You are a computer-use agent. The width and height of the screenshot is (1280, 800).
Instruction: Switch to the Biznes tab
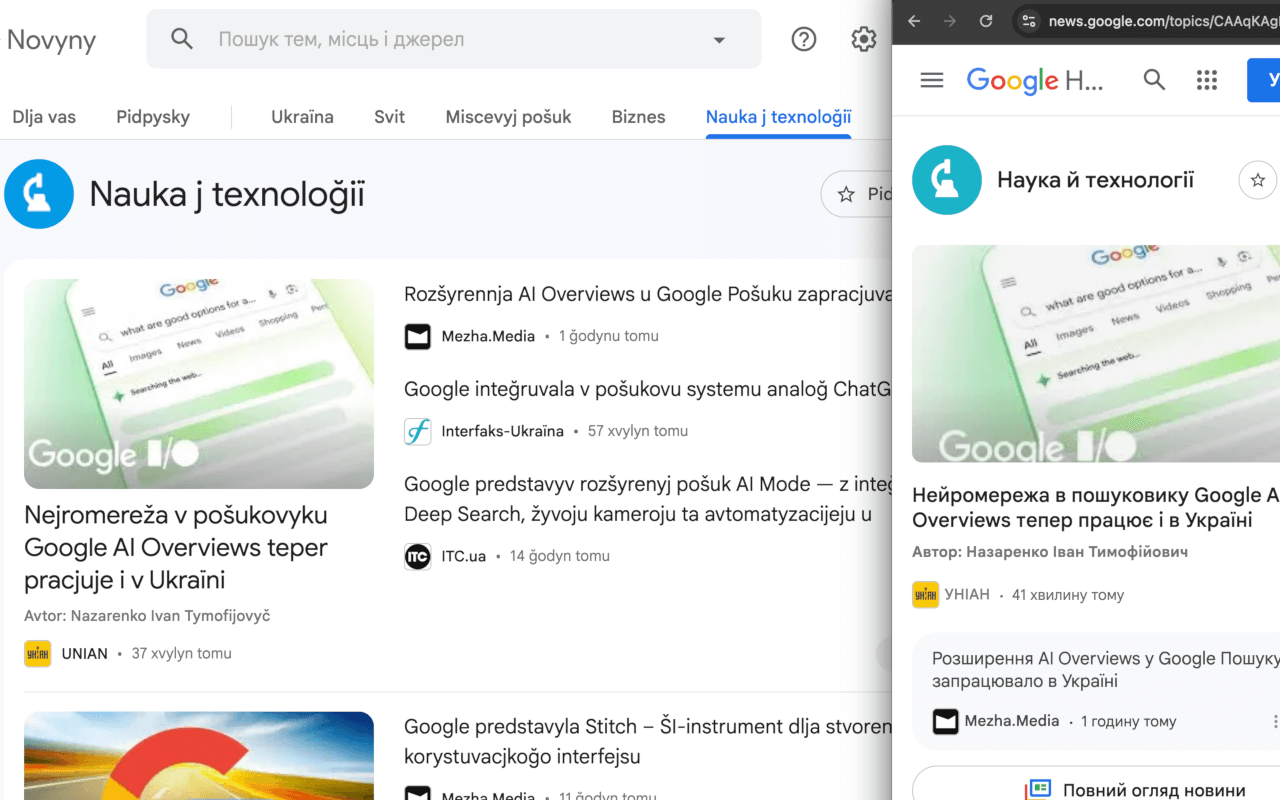click(638, 117)
